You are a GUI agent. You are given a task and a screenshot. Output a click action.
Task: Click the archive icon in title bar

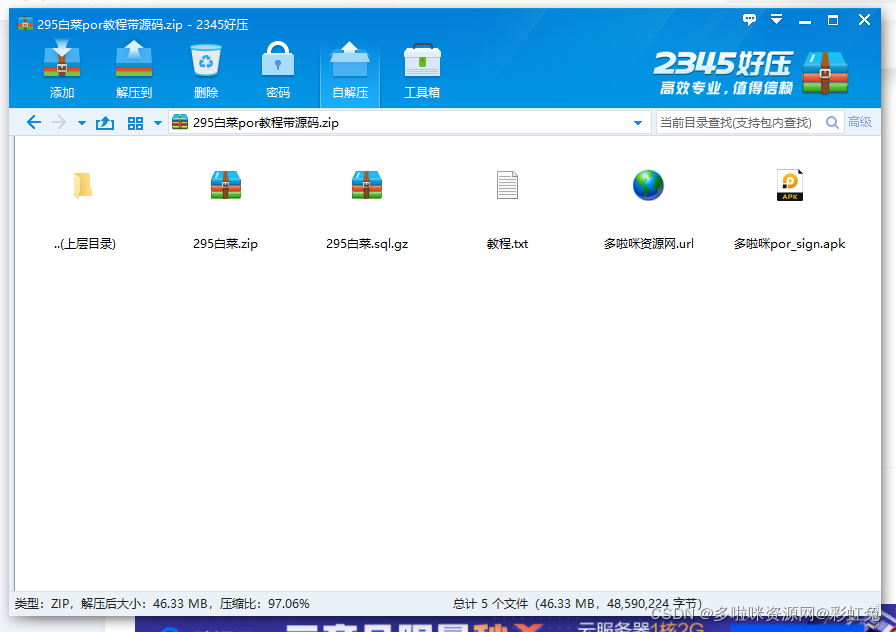pyautogui.click(x=25, y=24)
